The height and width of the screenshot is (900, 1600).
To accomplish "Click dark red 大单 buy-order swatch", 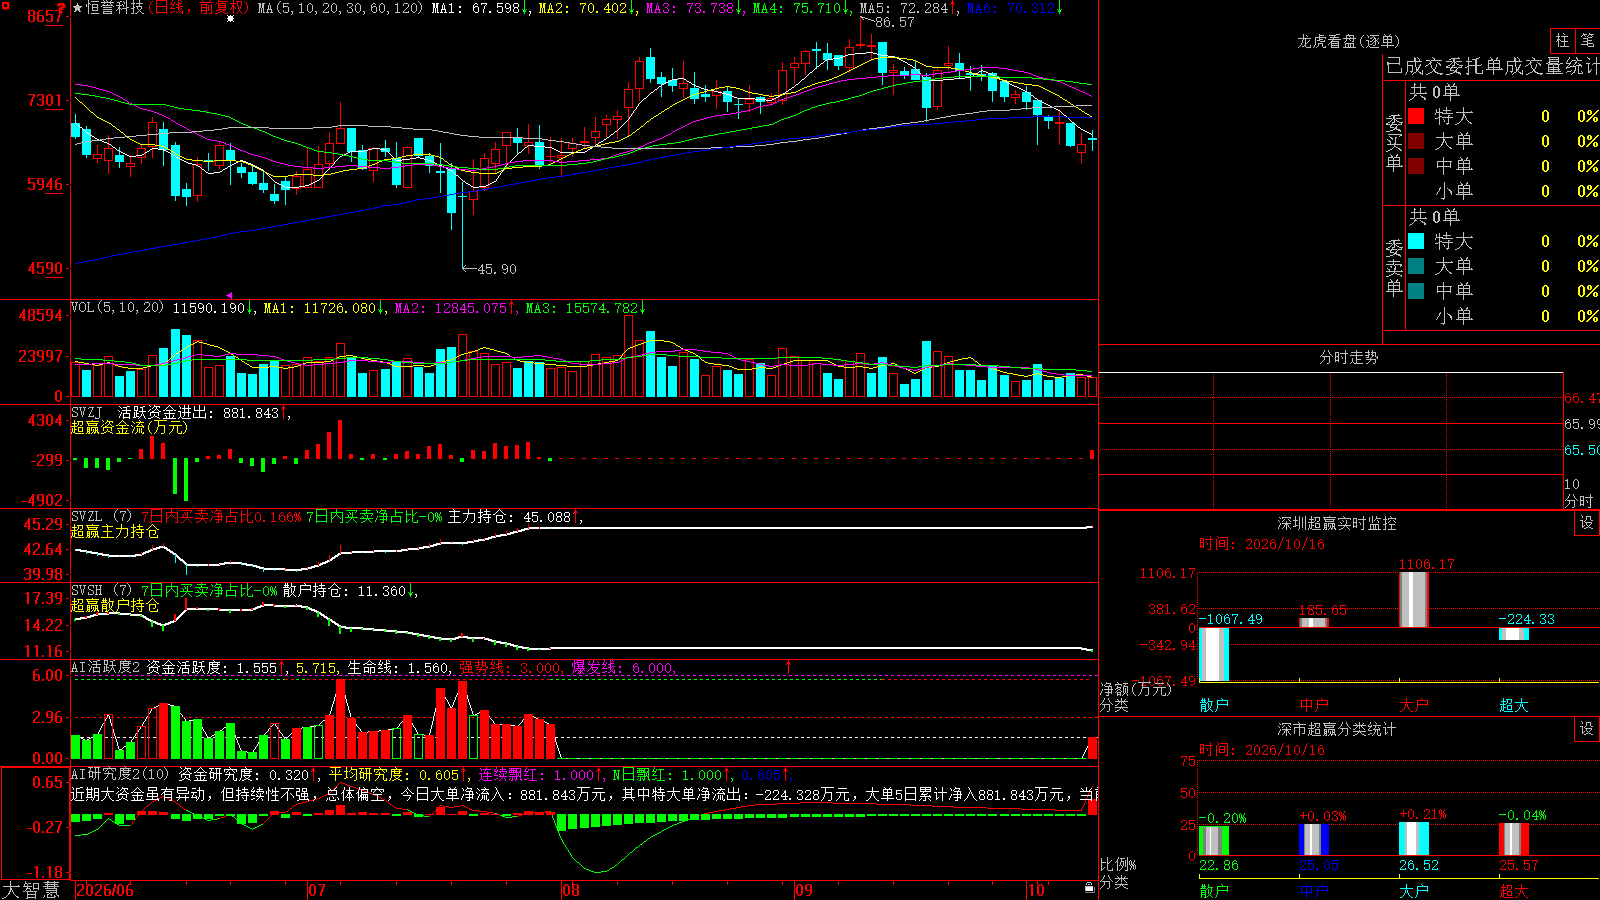I will click(1416, 141).
